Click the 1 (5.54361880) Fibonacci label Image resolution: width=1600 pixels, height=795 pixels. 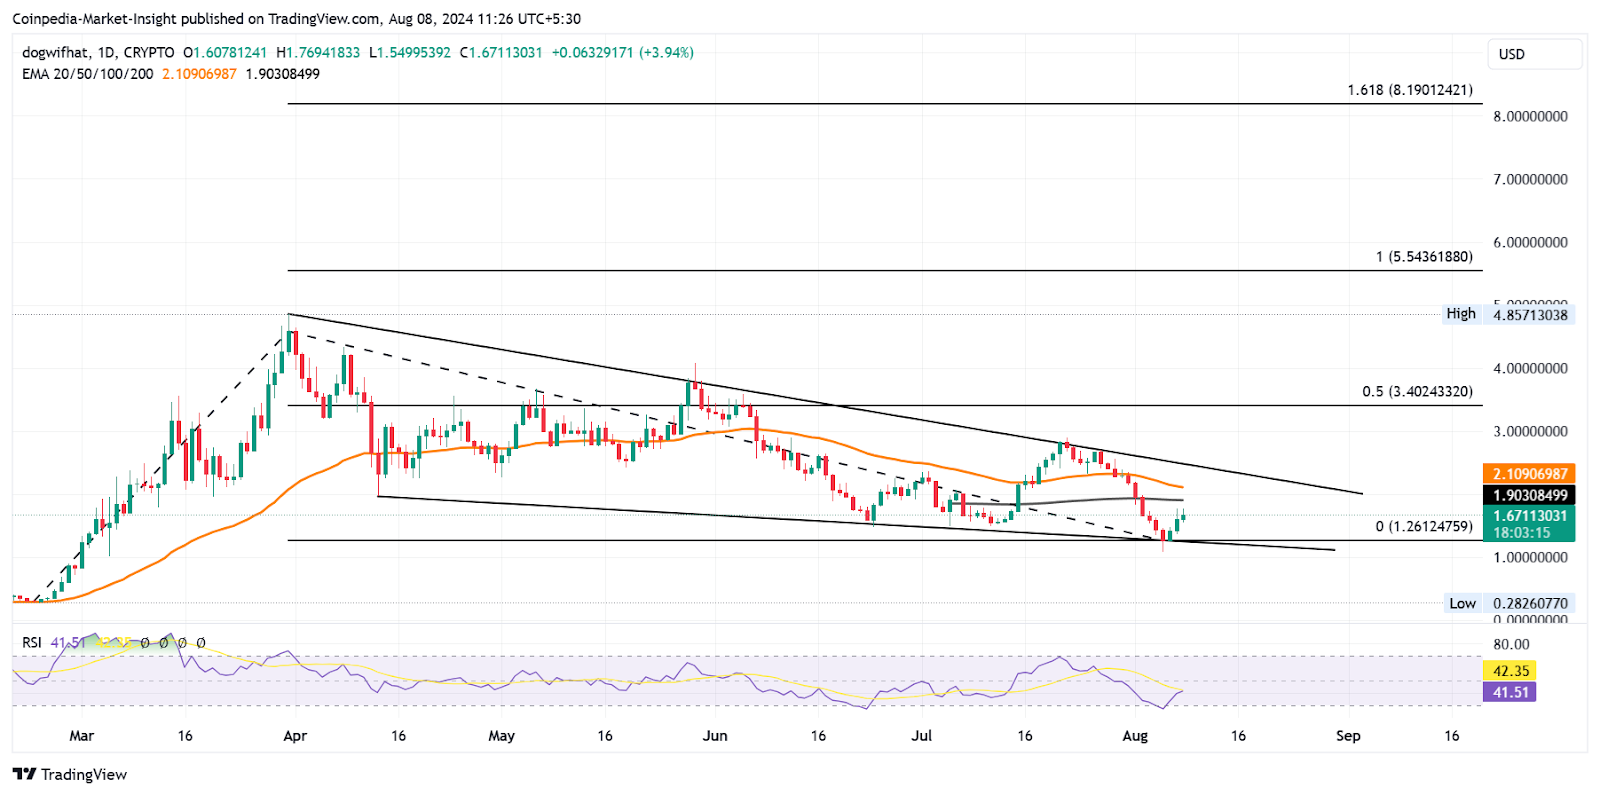[1424, 257]
